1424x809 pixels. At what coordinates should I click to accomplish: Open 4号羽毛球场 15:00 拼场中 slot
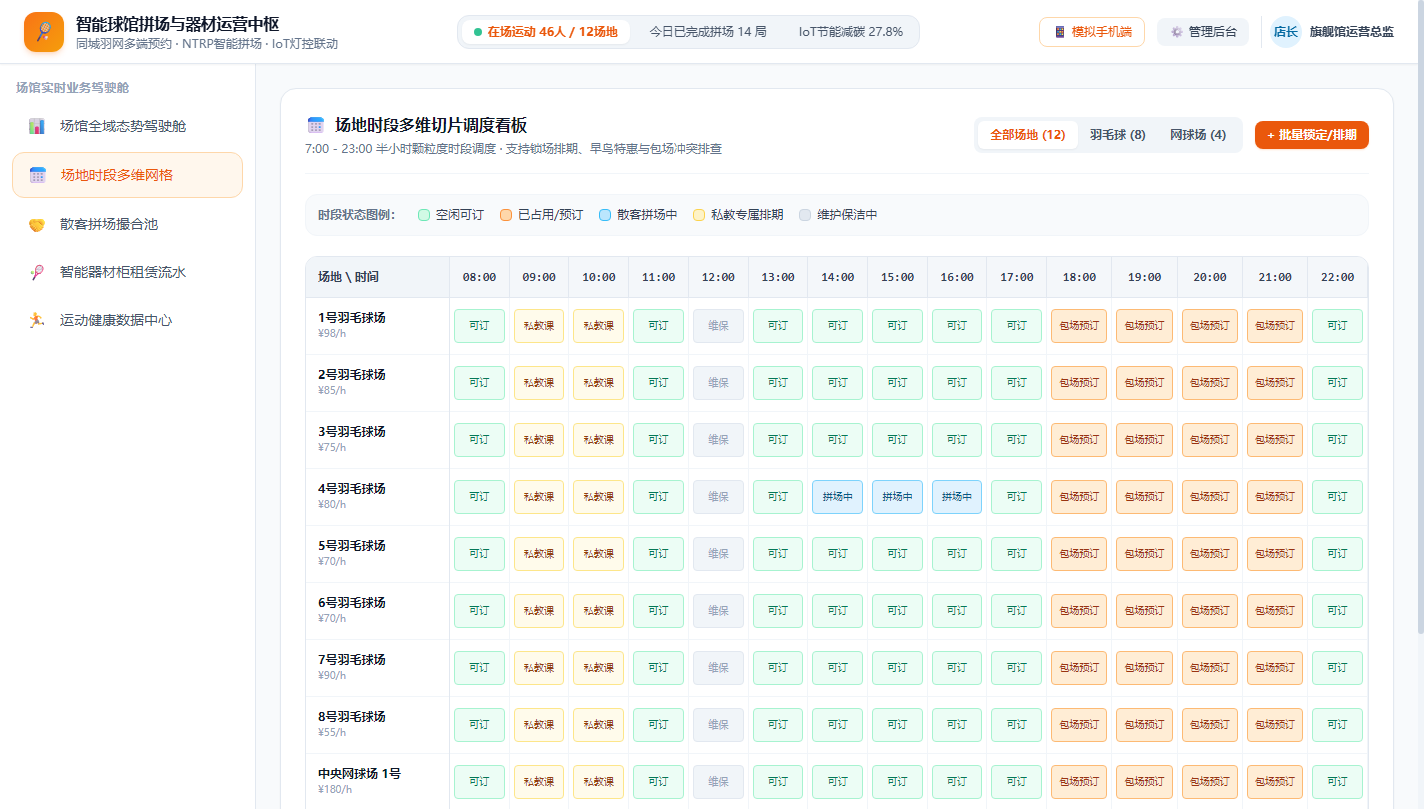click(x=897, y=497)
